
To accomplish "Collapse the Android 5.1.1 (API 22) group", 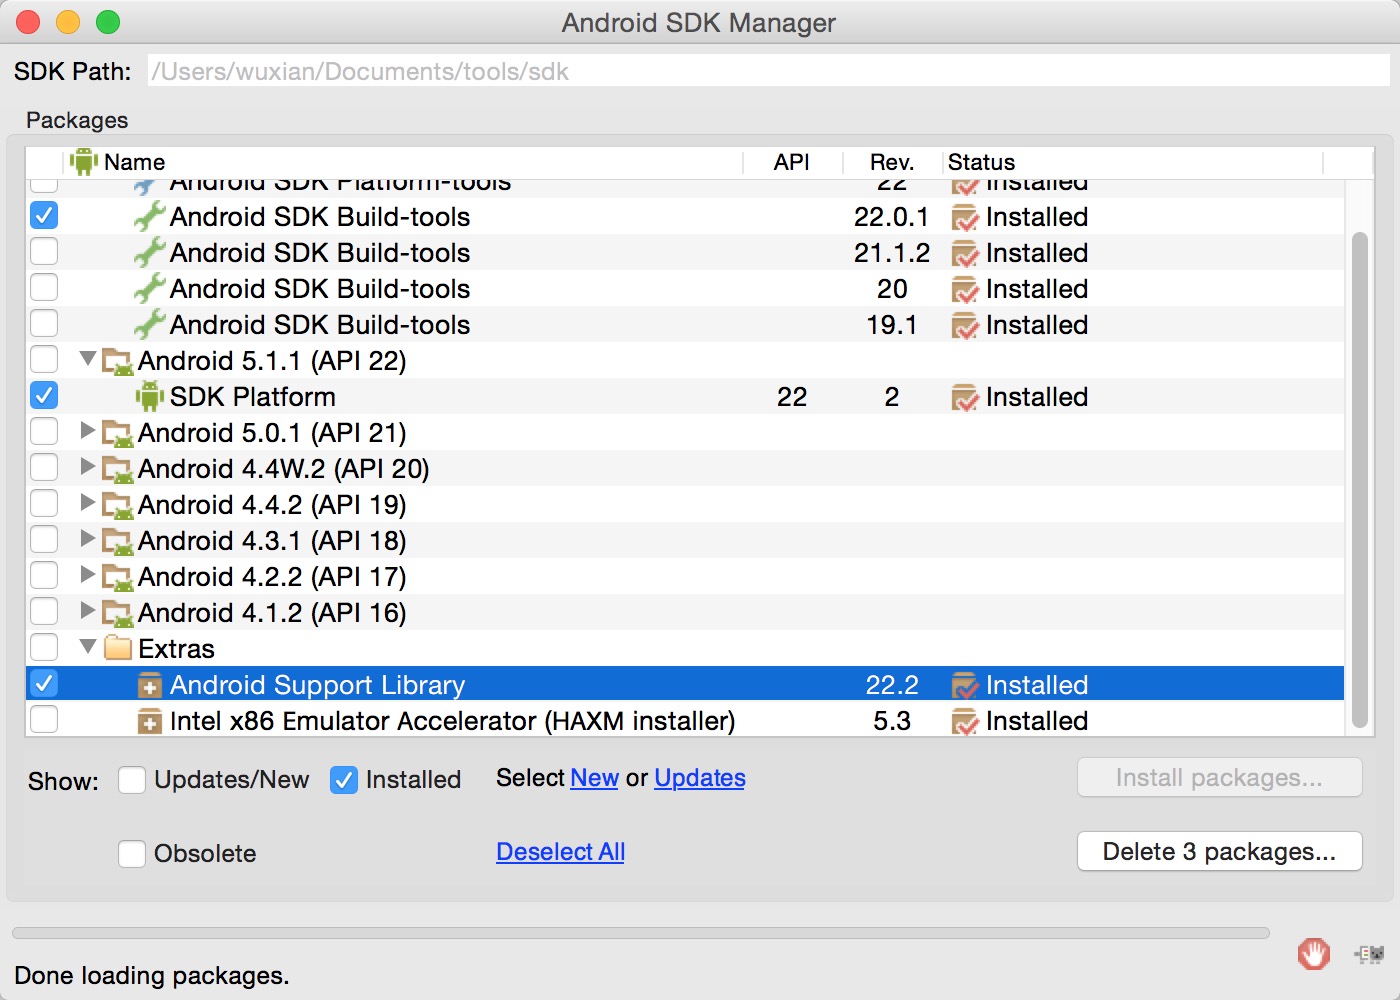I will (x=88, y=358).
